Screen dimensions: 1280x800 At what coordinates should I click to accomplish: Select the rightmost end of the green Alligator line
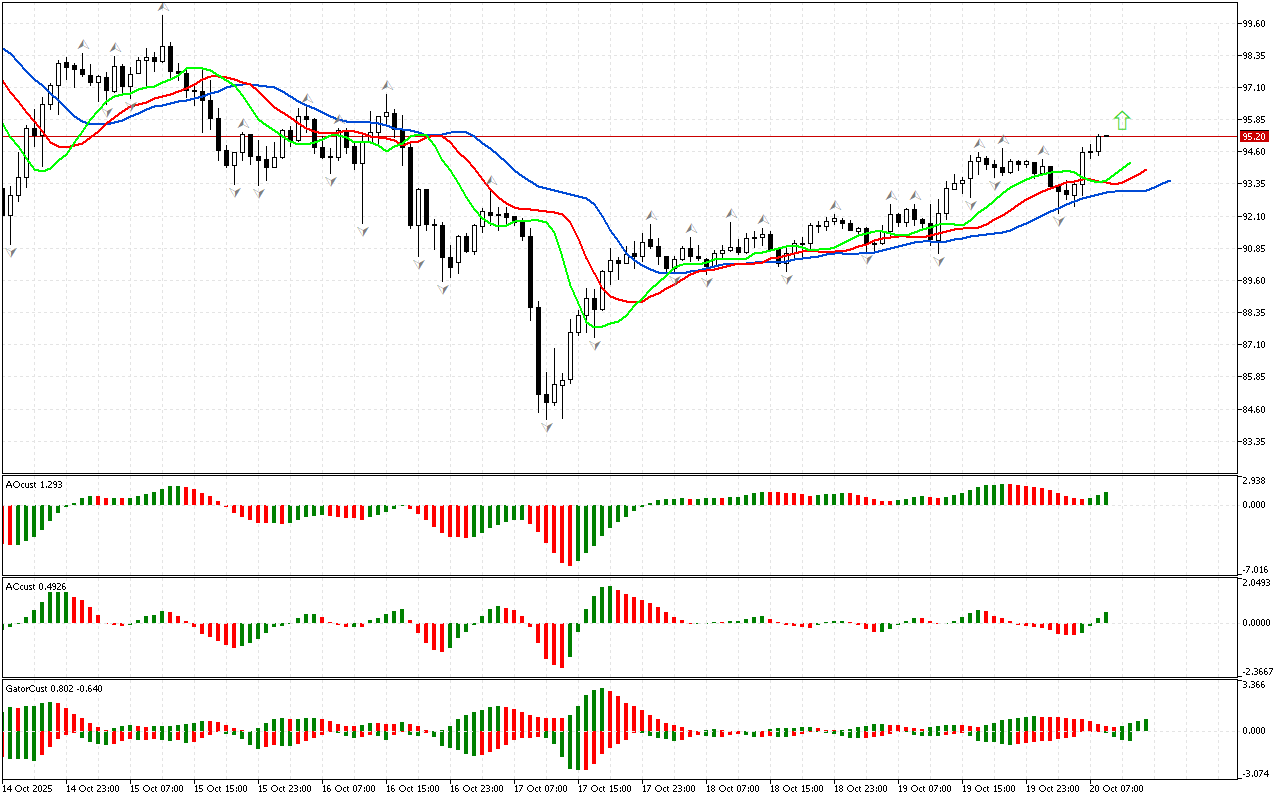point(1130,162)
